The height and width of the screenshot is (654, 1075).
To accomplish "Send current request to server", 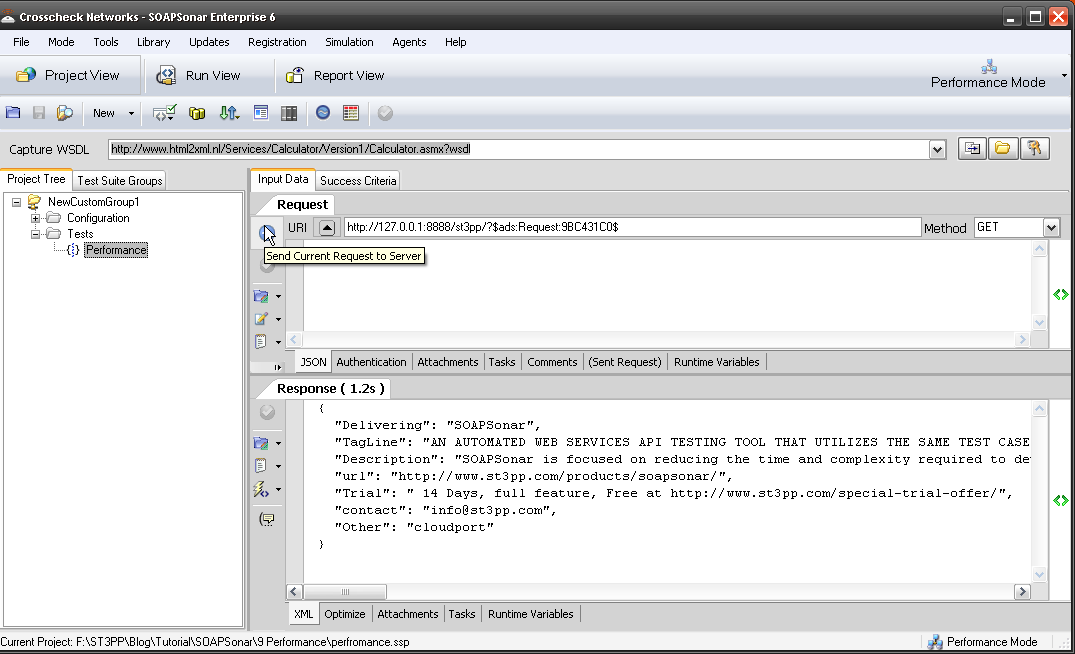I will coord(267,232).
